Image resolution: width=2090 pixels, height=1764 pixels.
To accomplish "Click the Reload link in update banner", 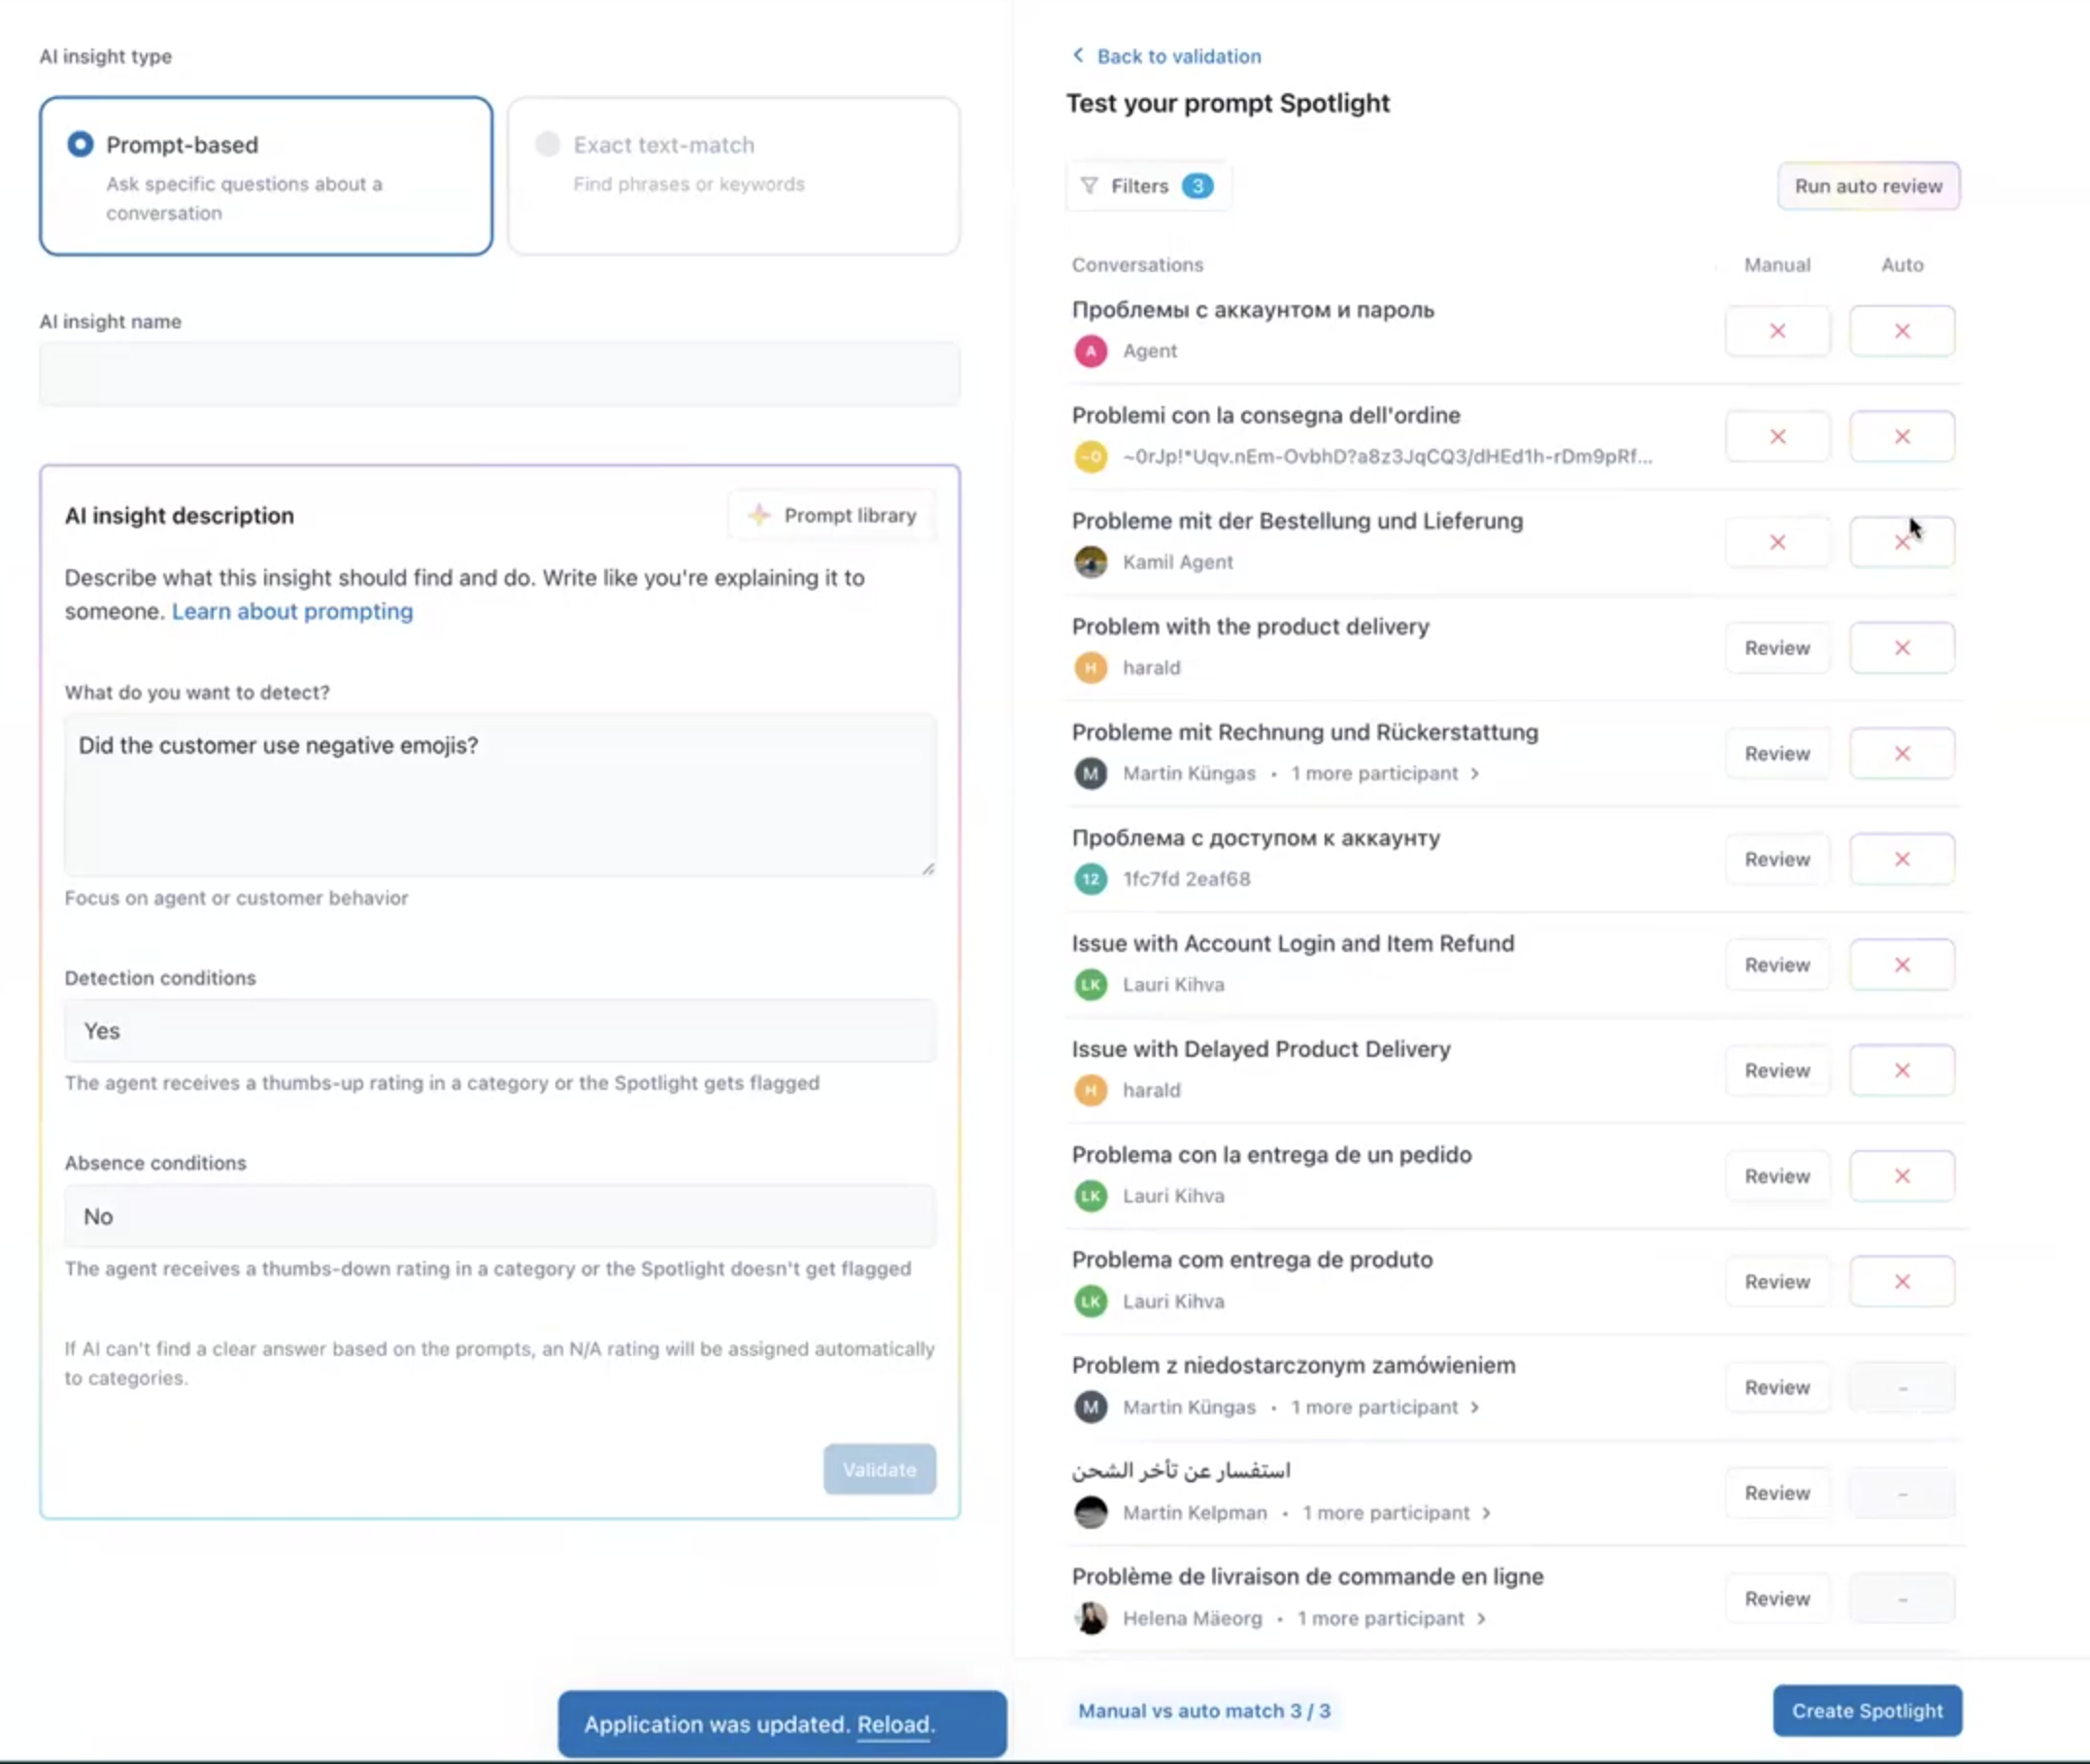I will [893, 1724].
